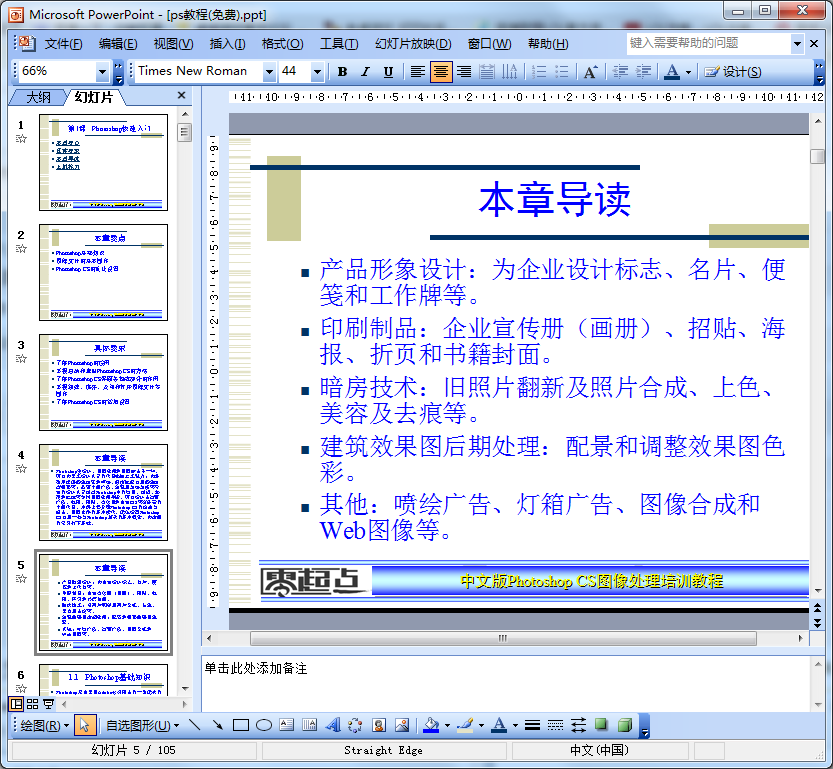Select slide 3 thumbnail
Viewport: 833px width, 769px height.
pos(104,382)
